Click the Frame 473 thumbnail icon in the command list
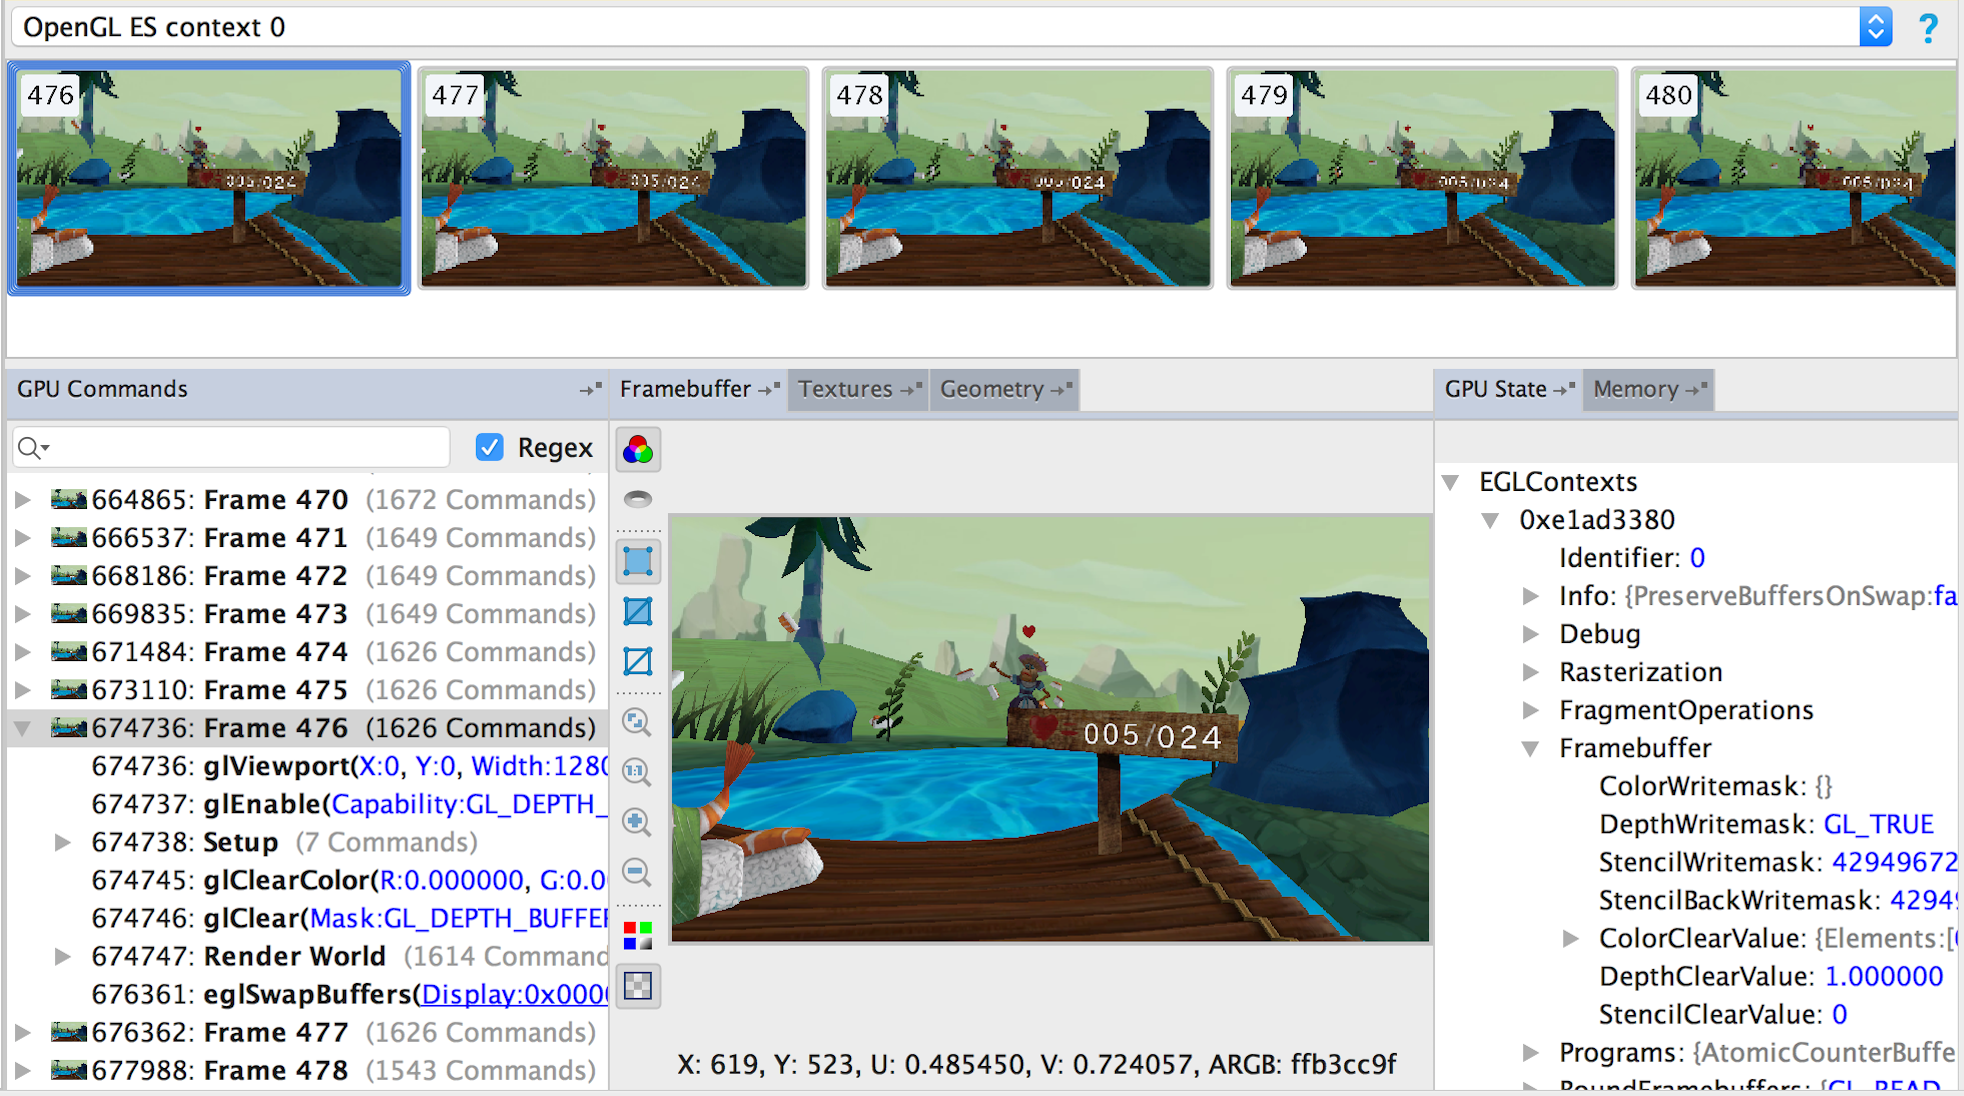Viewport: 1964px width, 1096px height. (x=69, y=613)
